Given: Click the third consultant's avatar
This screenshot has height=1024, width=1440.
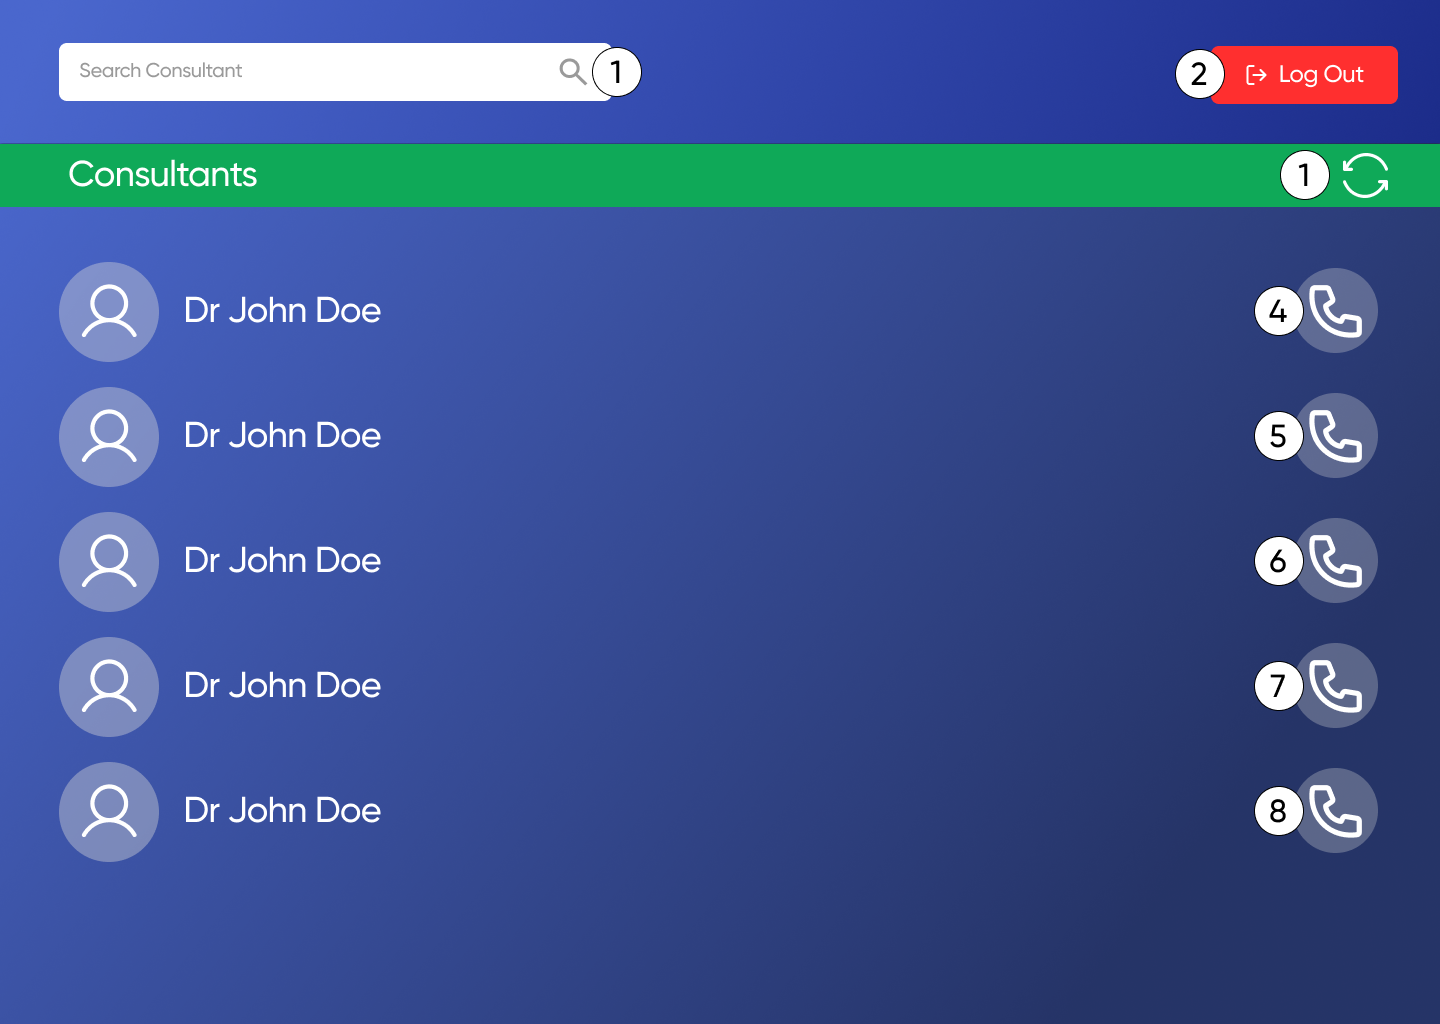Looking at the screenshot, I should coord(109,562).
